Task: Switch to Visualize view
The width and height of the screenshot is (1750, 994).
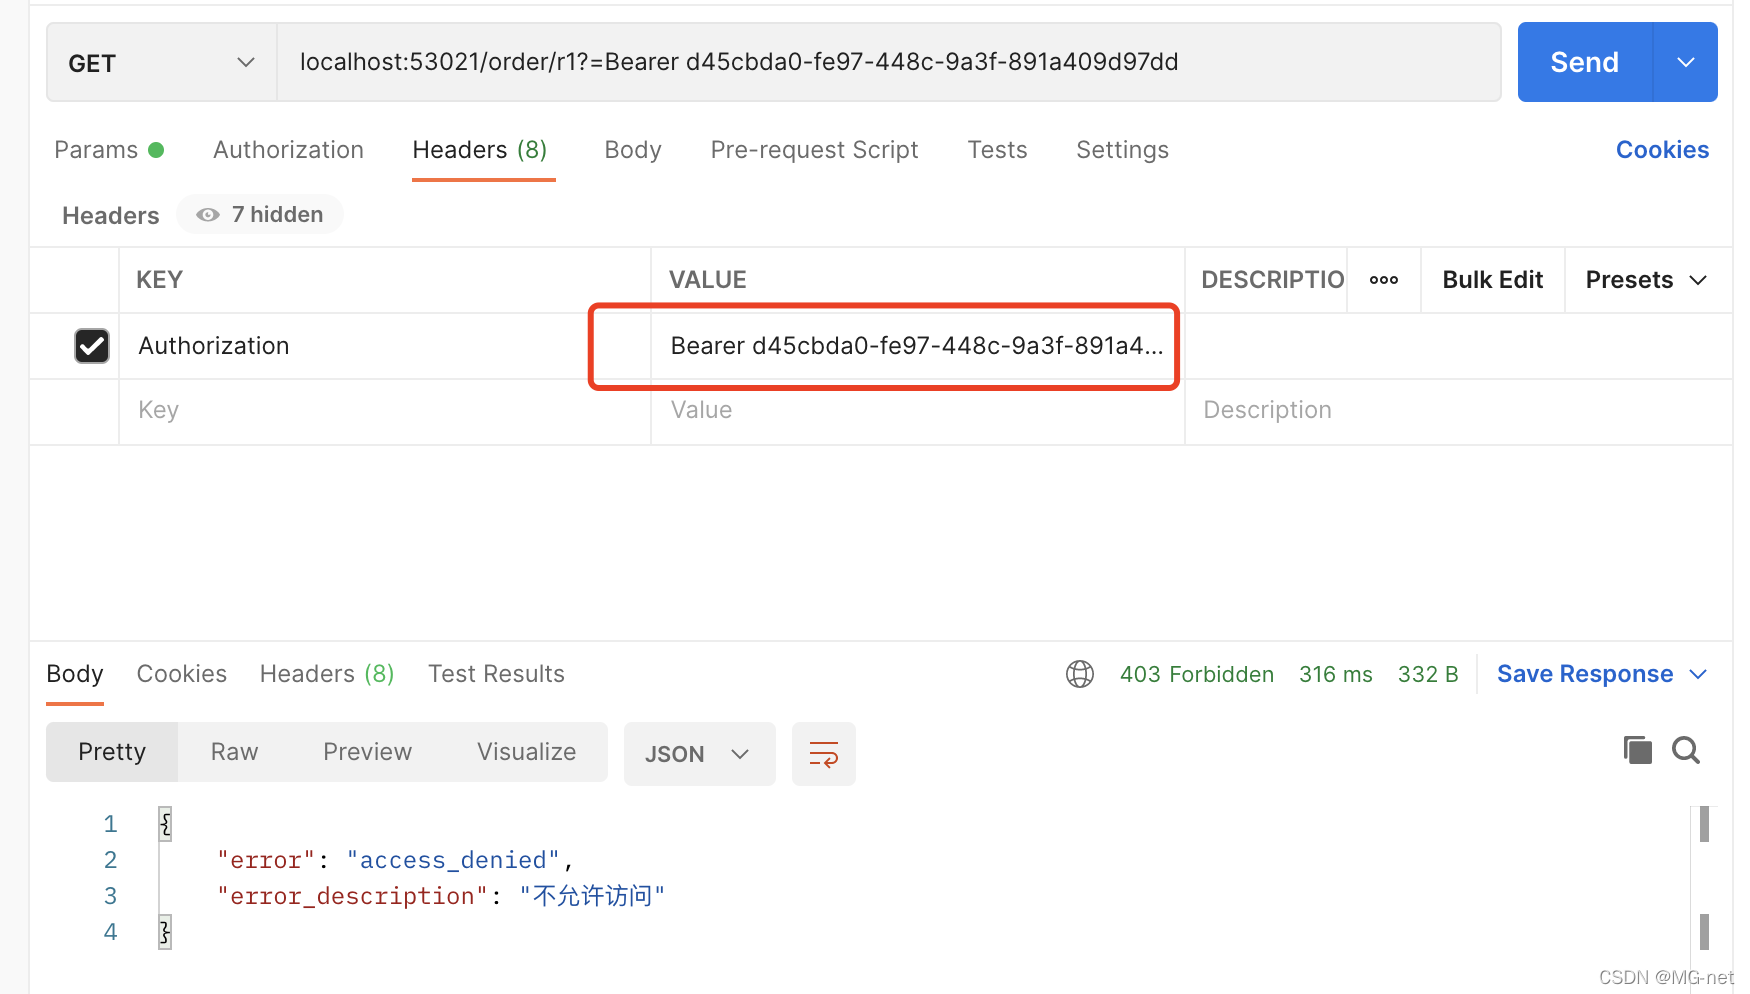Action: [x=526, y=752]
